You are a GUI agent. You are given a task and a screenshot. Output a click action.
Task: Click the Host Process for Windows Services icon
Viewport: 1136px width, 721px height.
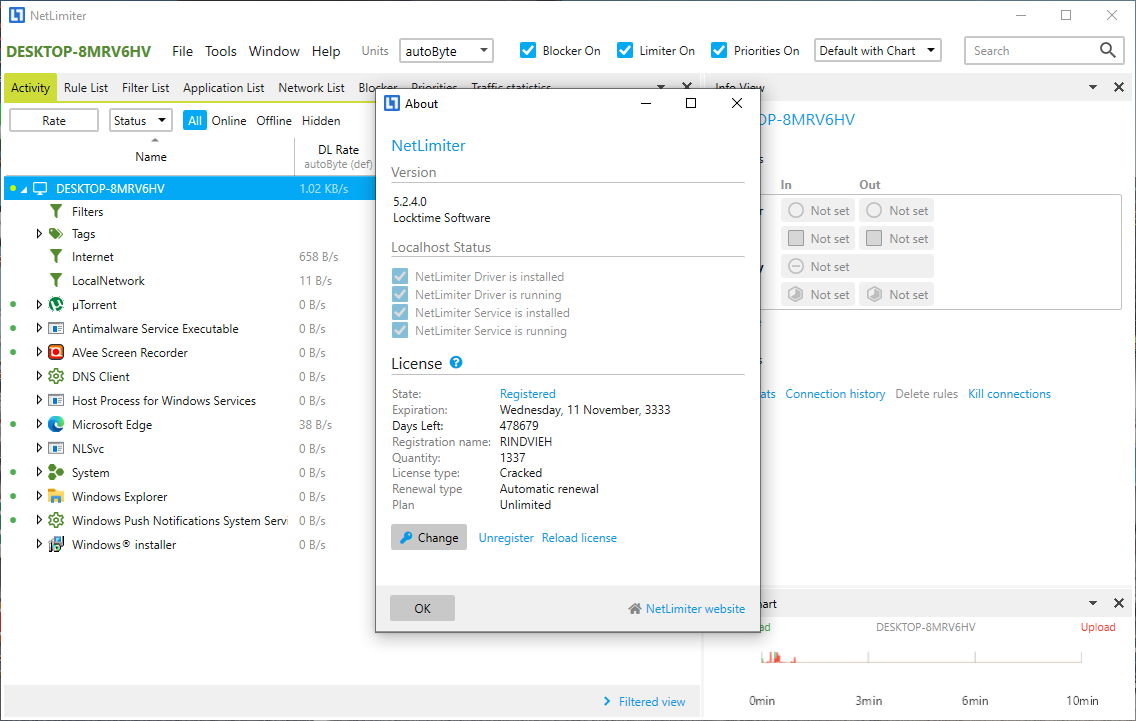click(56, 400)
